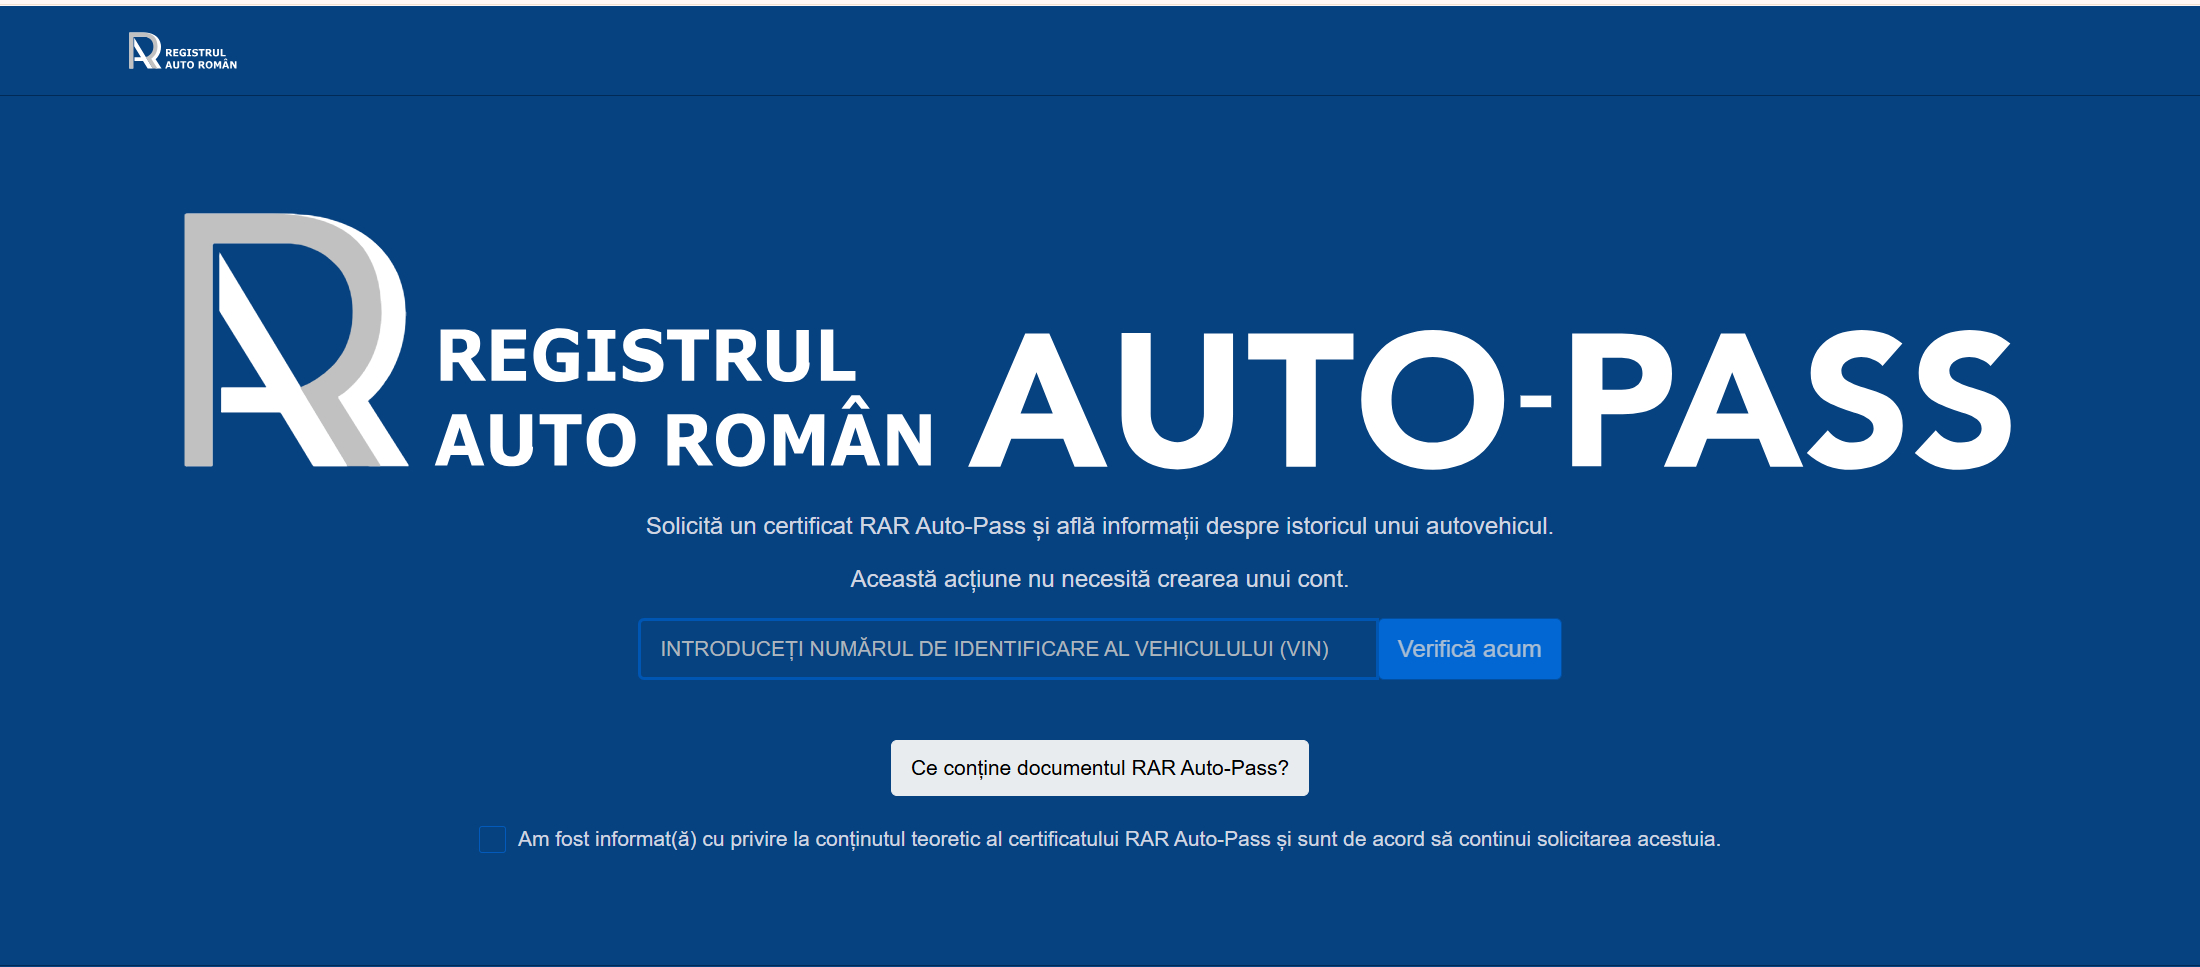Click the 'Am fost informat(ă)' consent label
This screenshot has width=2200, height=967.
click(607, 839)
